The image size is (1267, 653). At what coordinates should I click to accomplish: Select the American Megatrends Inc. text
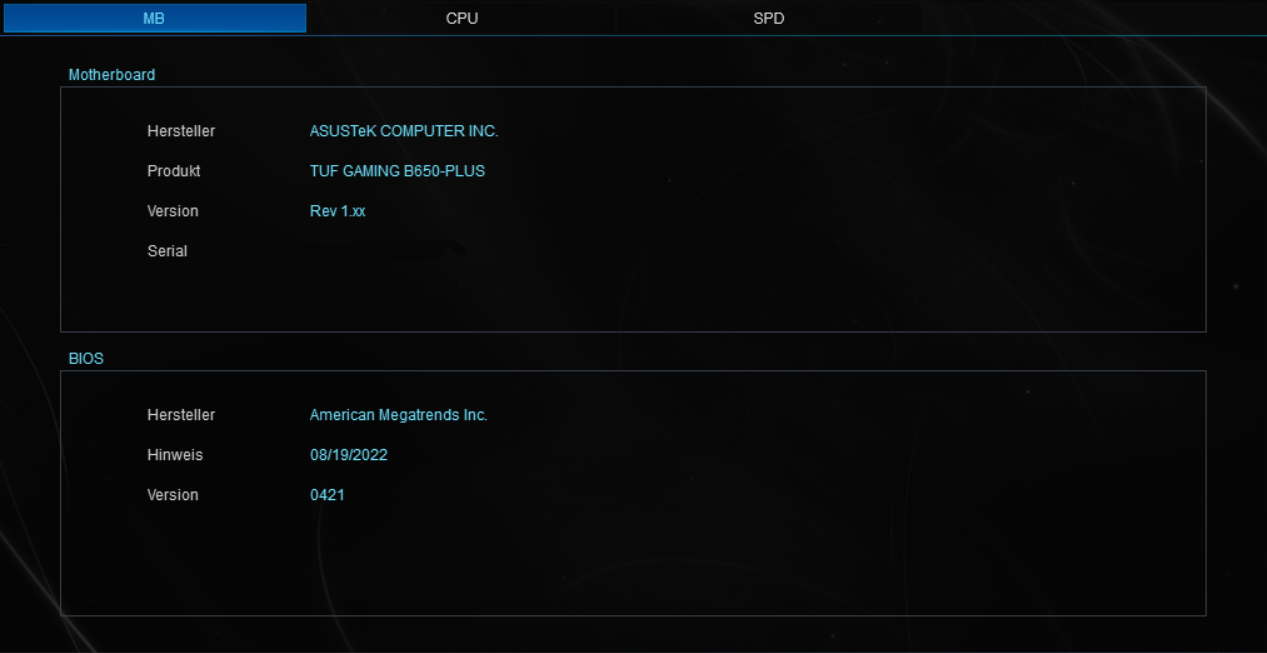tap(398, 415)
